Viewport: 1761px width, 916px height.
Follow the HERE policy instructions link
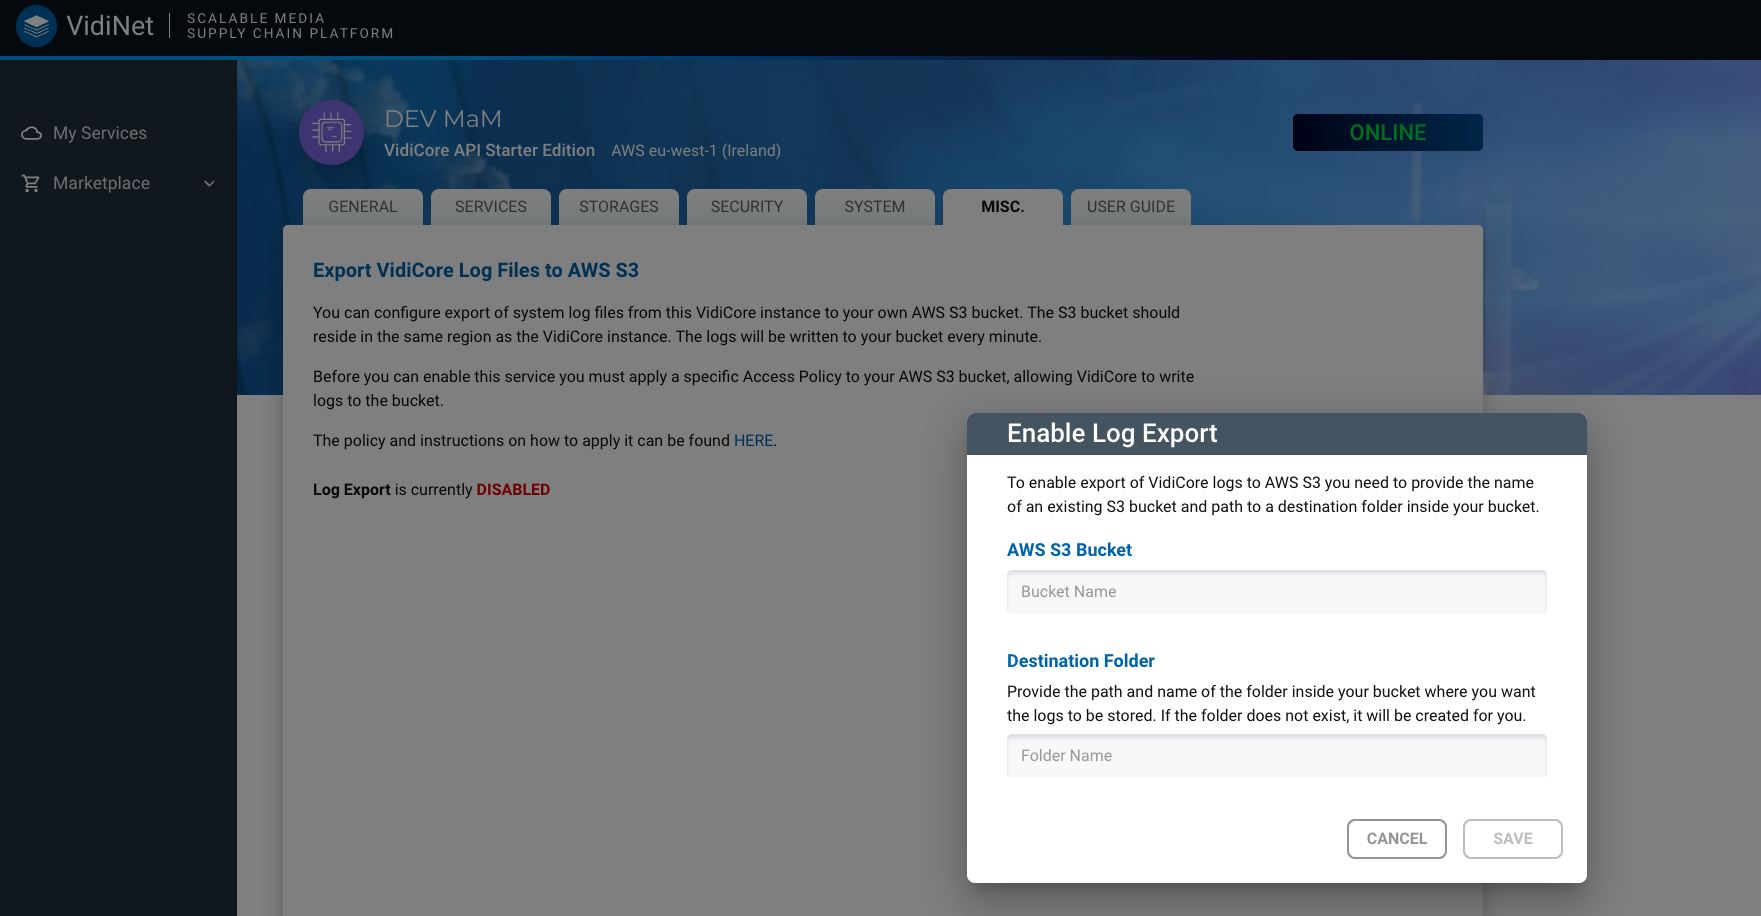point(753,441)
